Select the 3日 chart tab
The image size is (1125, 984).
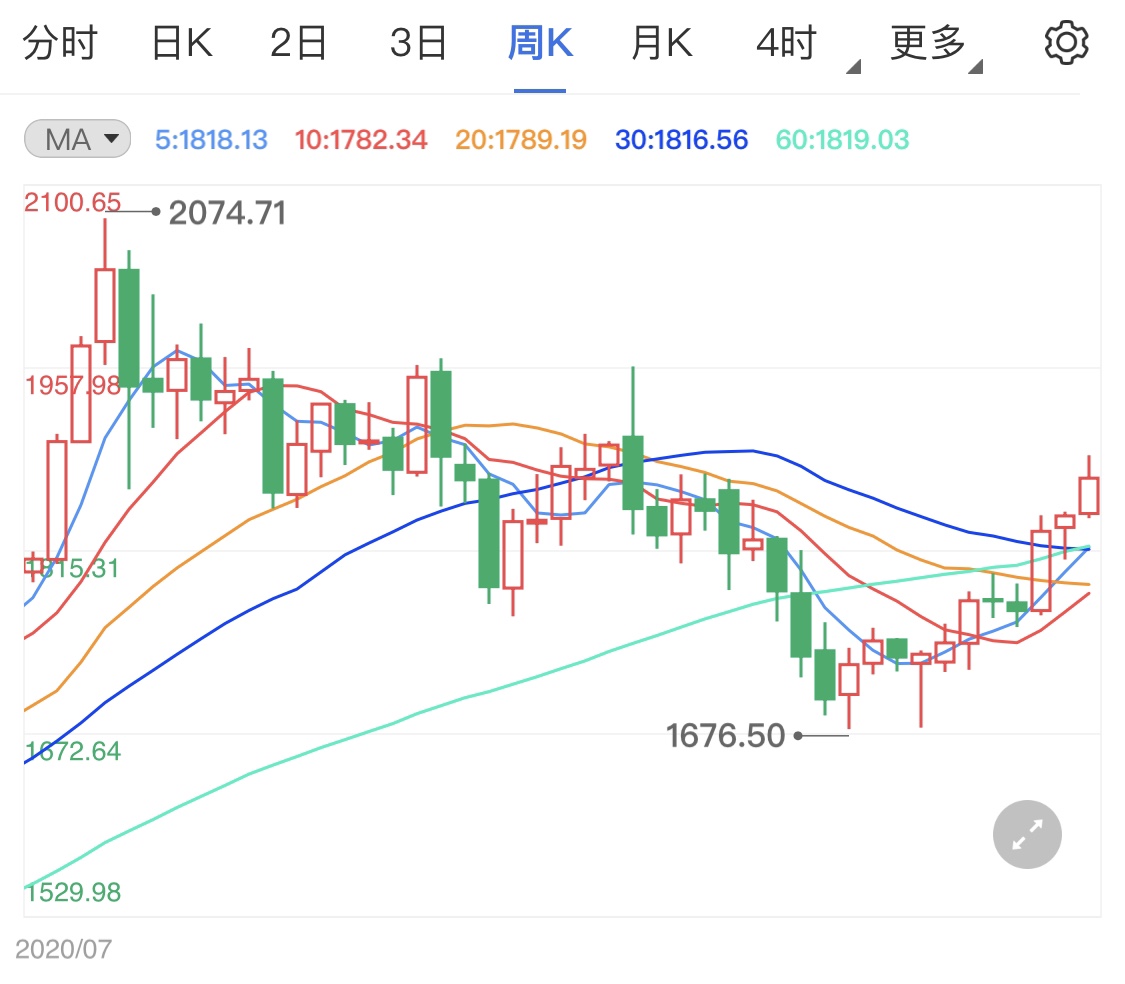click(x=418, y=43)
